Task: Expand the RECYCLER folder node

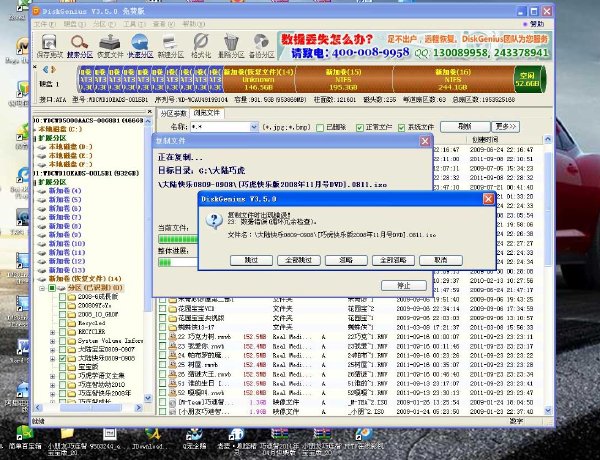Action: pos(52,332)
